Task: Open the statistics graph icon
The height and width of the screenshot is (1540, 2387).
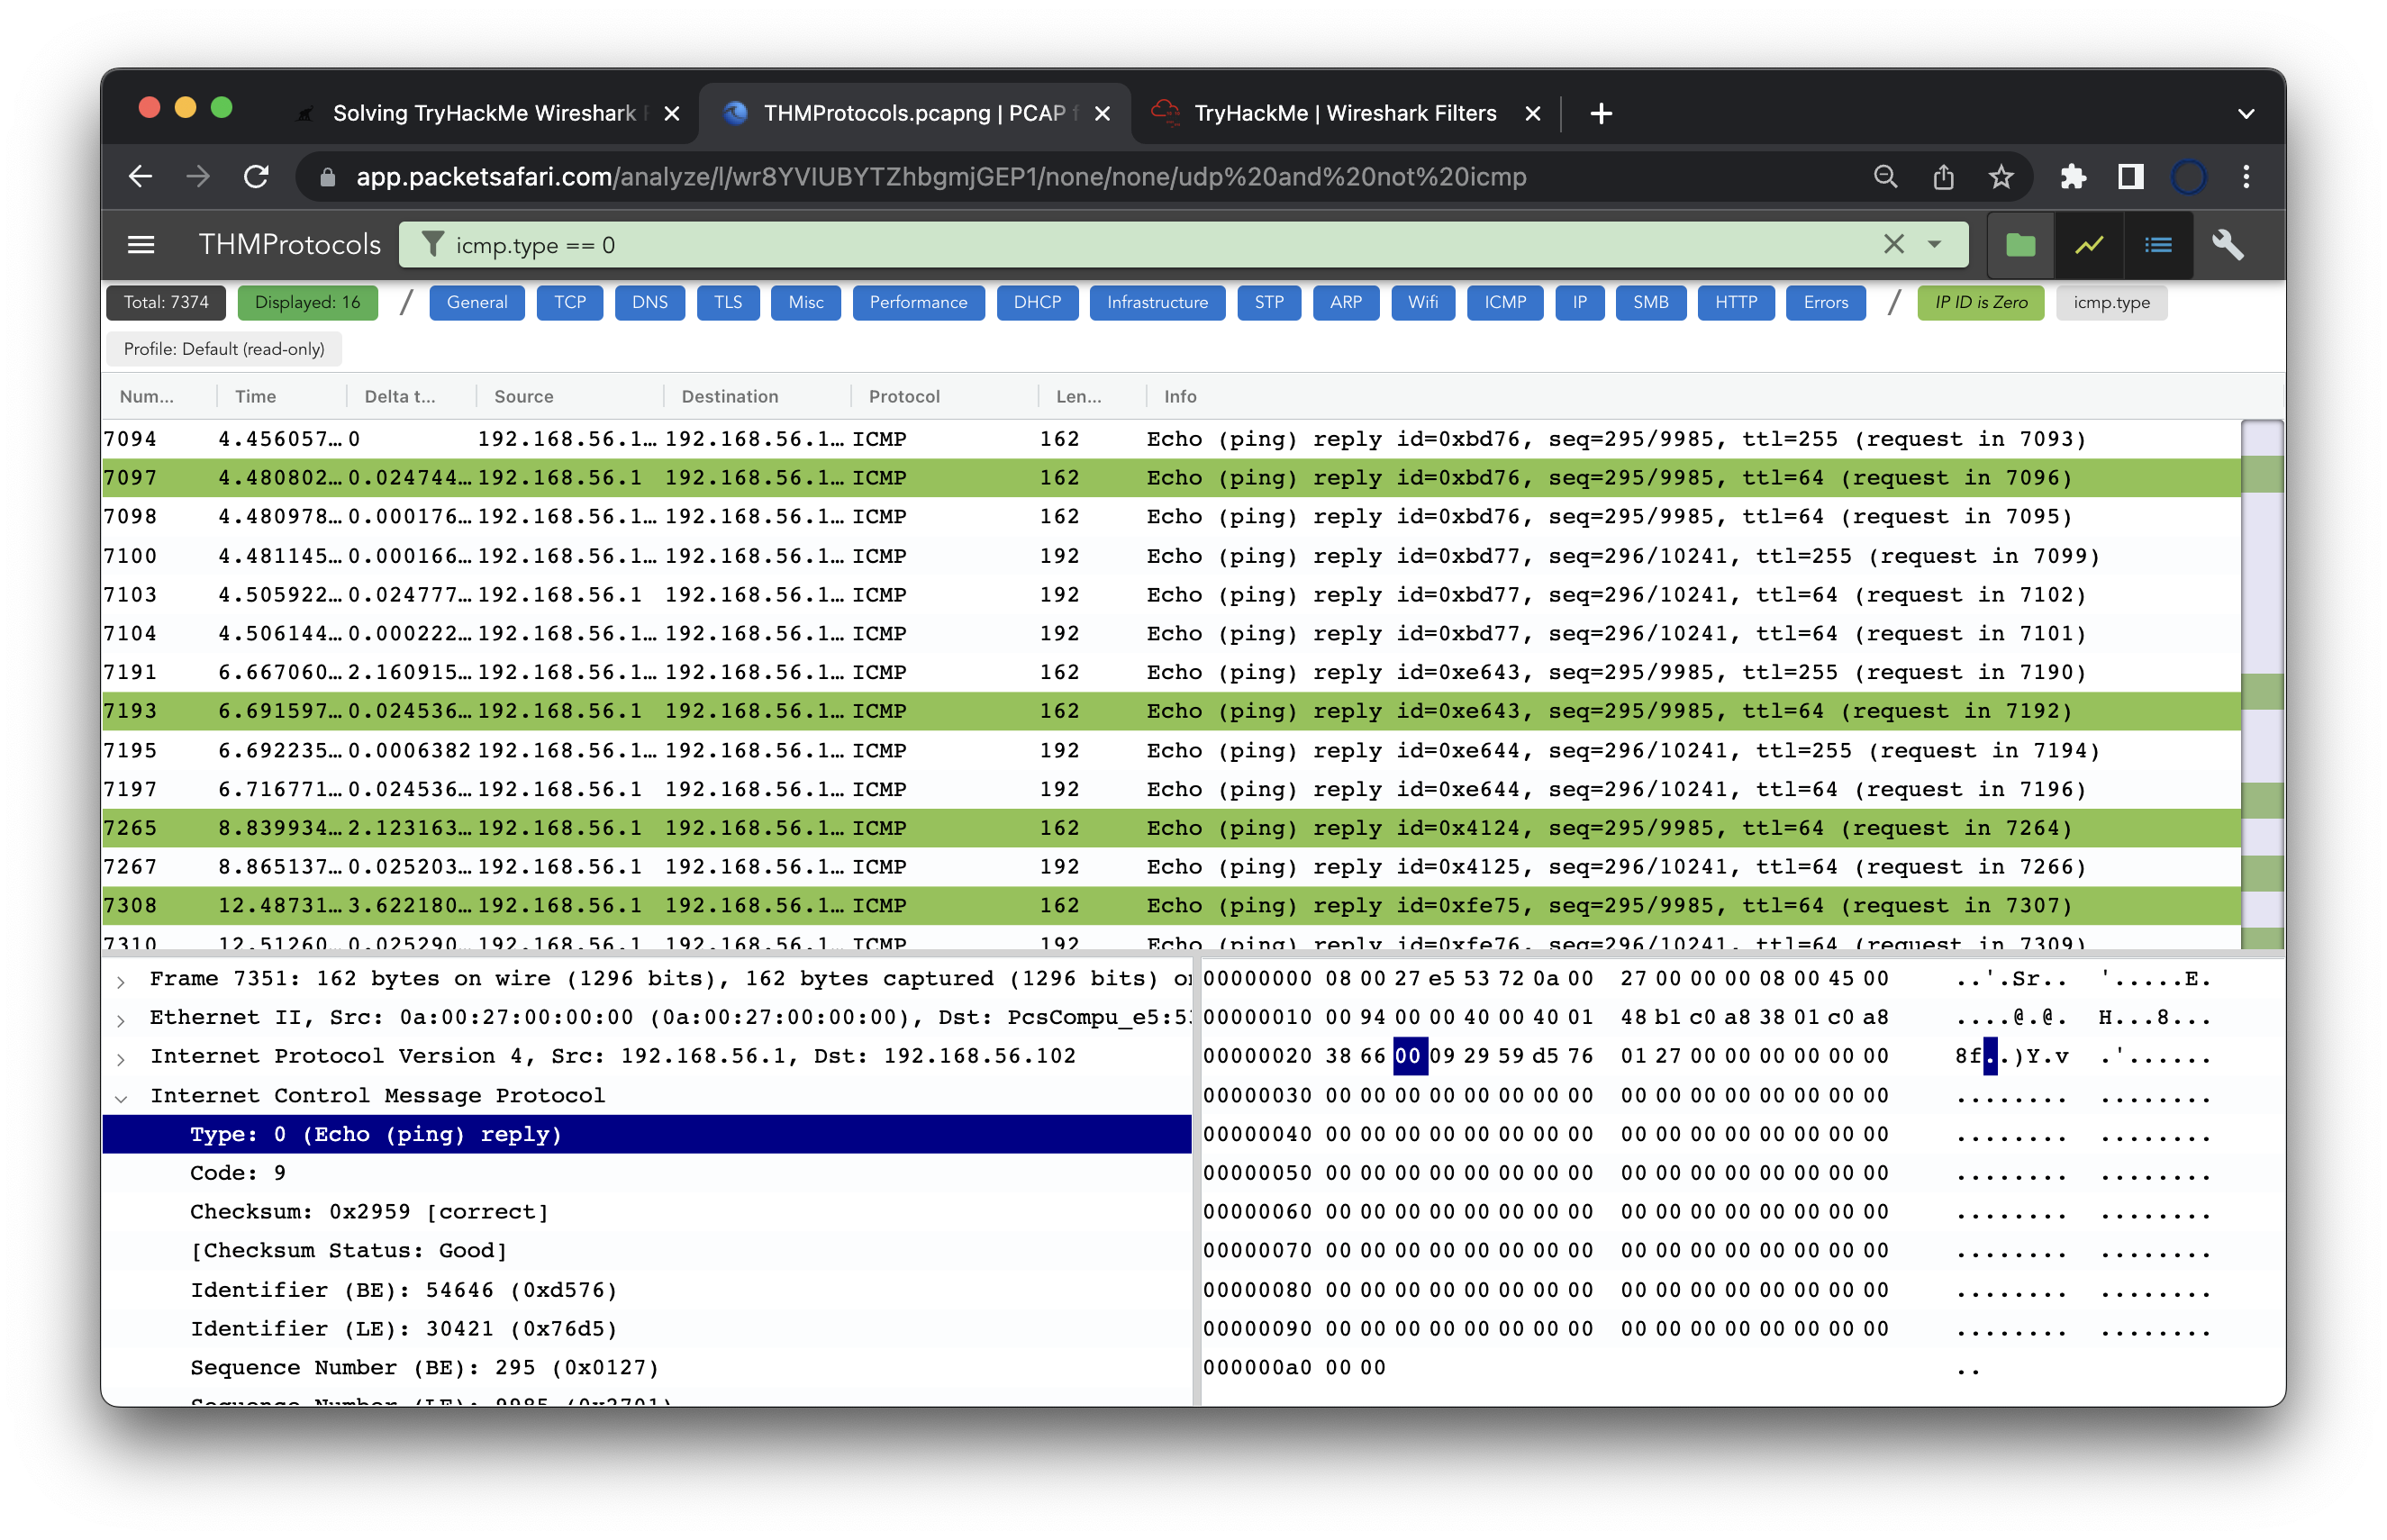Action: [x=2089, y=245]
